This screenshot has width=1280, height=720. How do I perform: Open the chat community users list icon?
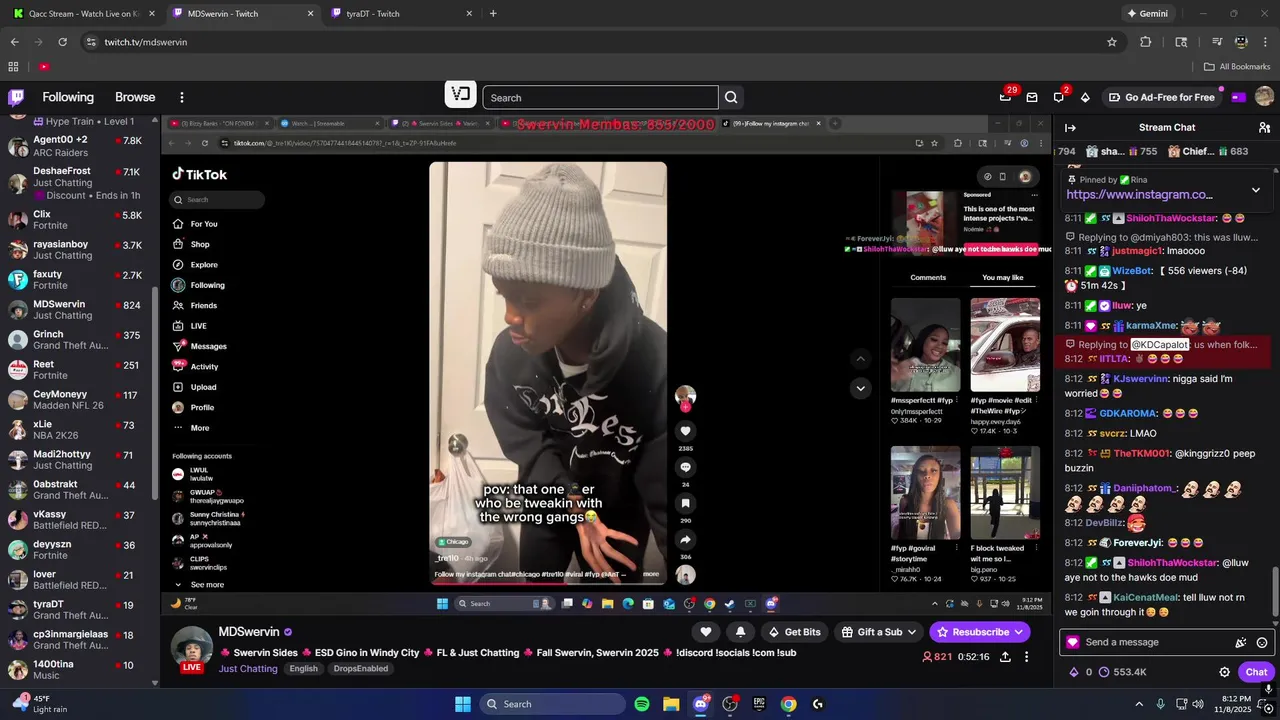1264,127
